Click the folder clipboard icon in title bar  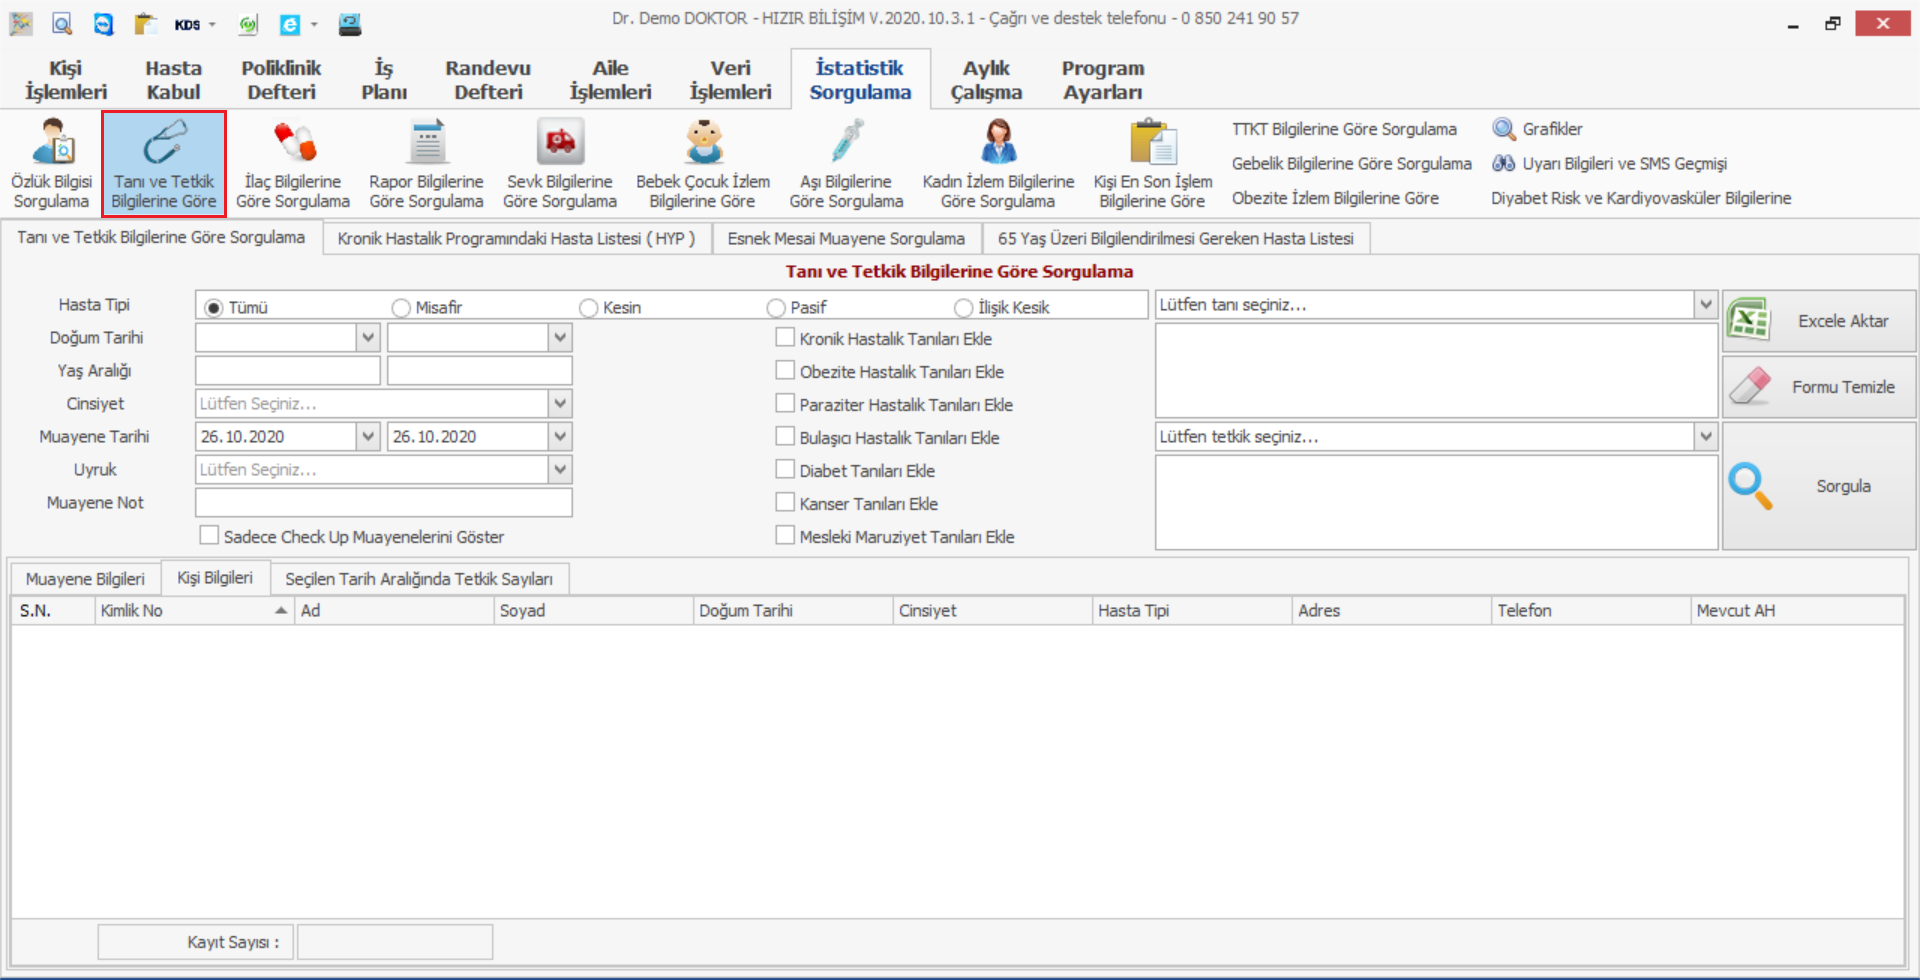pos(146,24)
